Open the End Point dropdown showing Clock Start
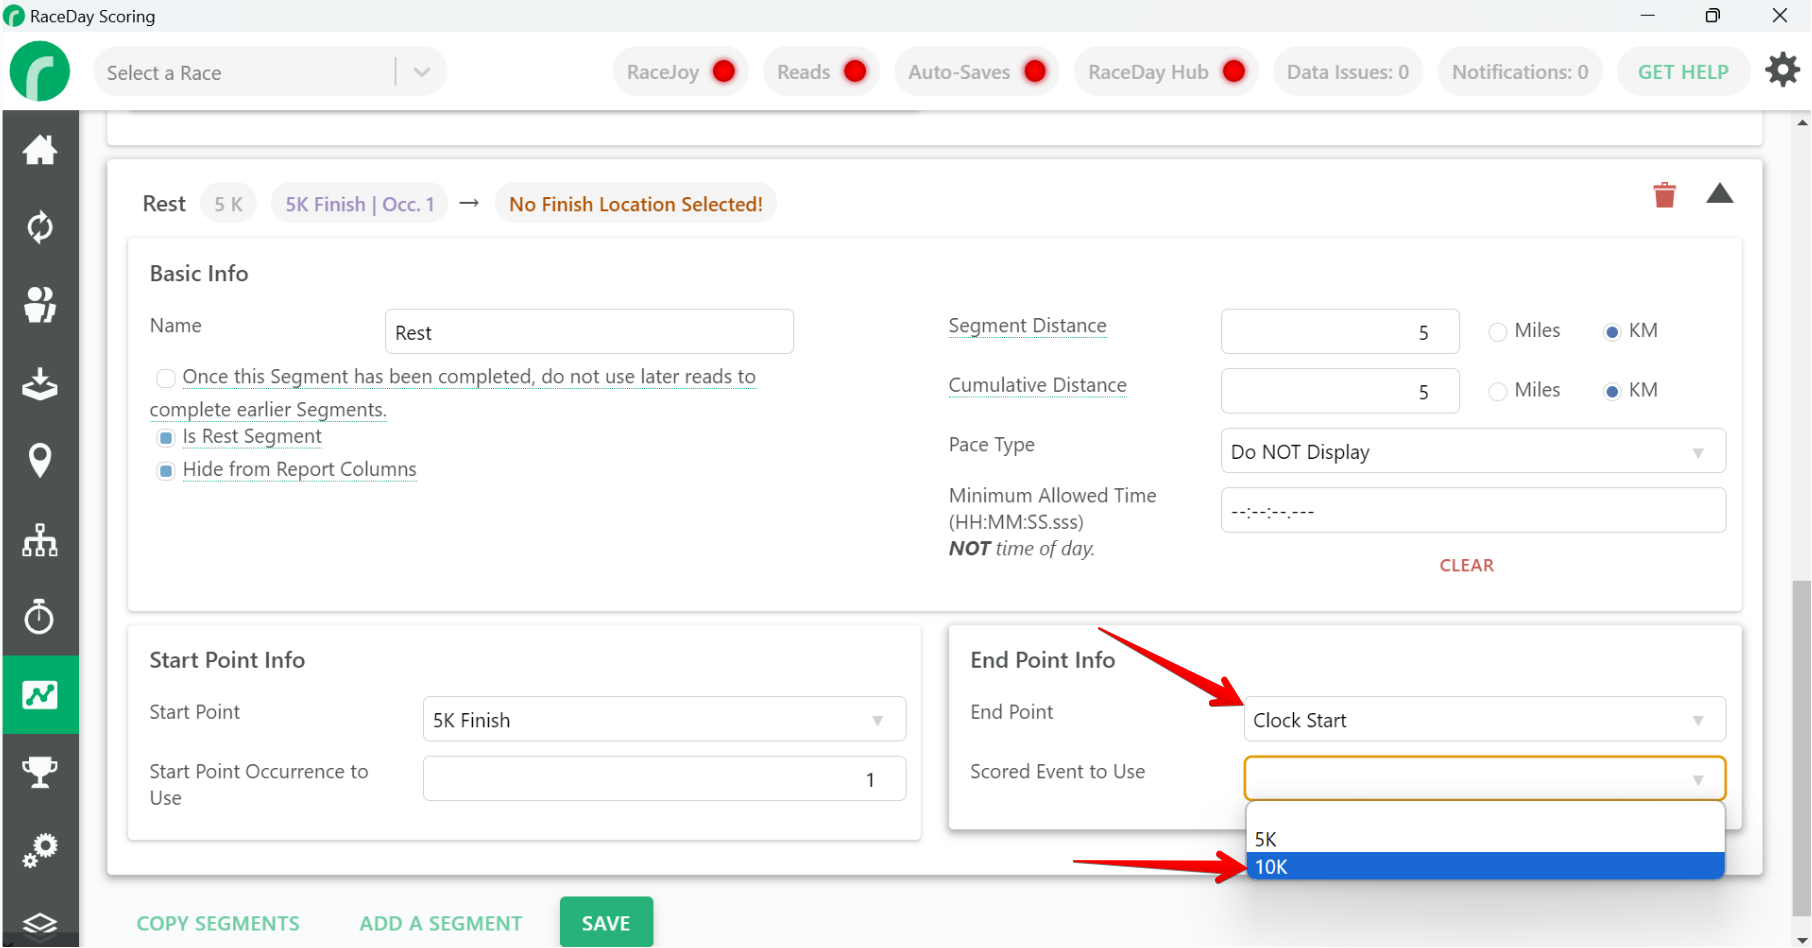The width and height of the screenshot is (1812, 948). tap(1484, 719)
